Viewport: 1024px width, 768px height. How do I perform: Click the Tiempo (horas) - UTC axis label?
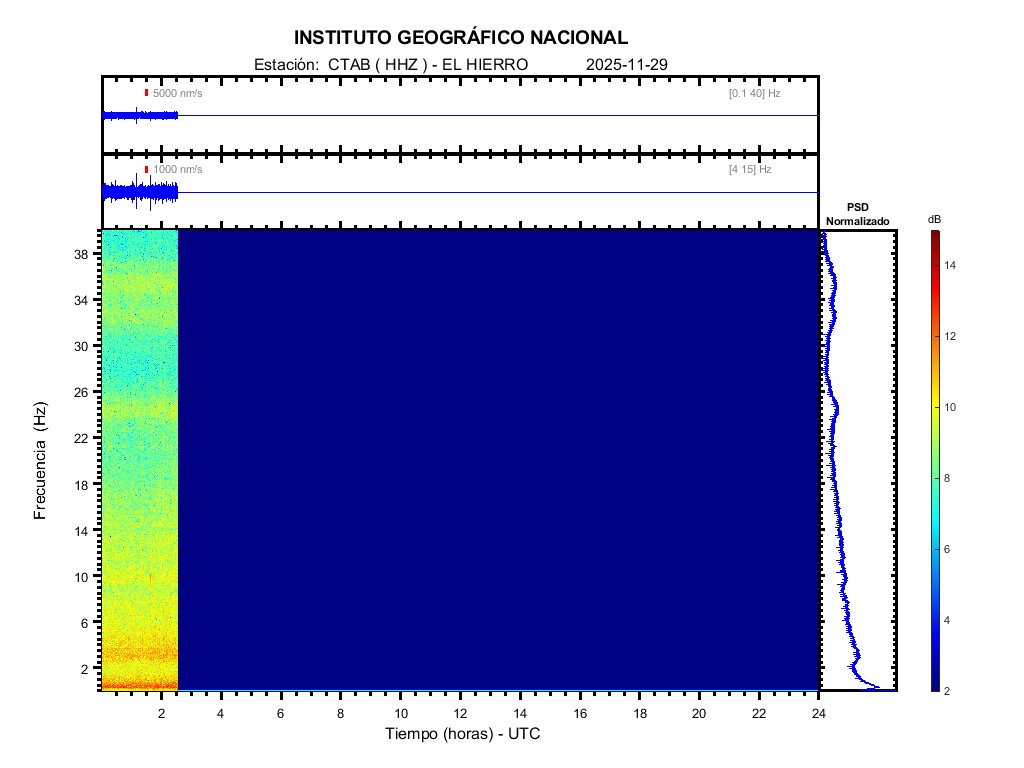coord(463,734)
